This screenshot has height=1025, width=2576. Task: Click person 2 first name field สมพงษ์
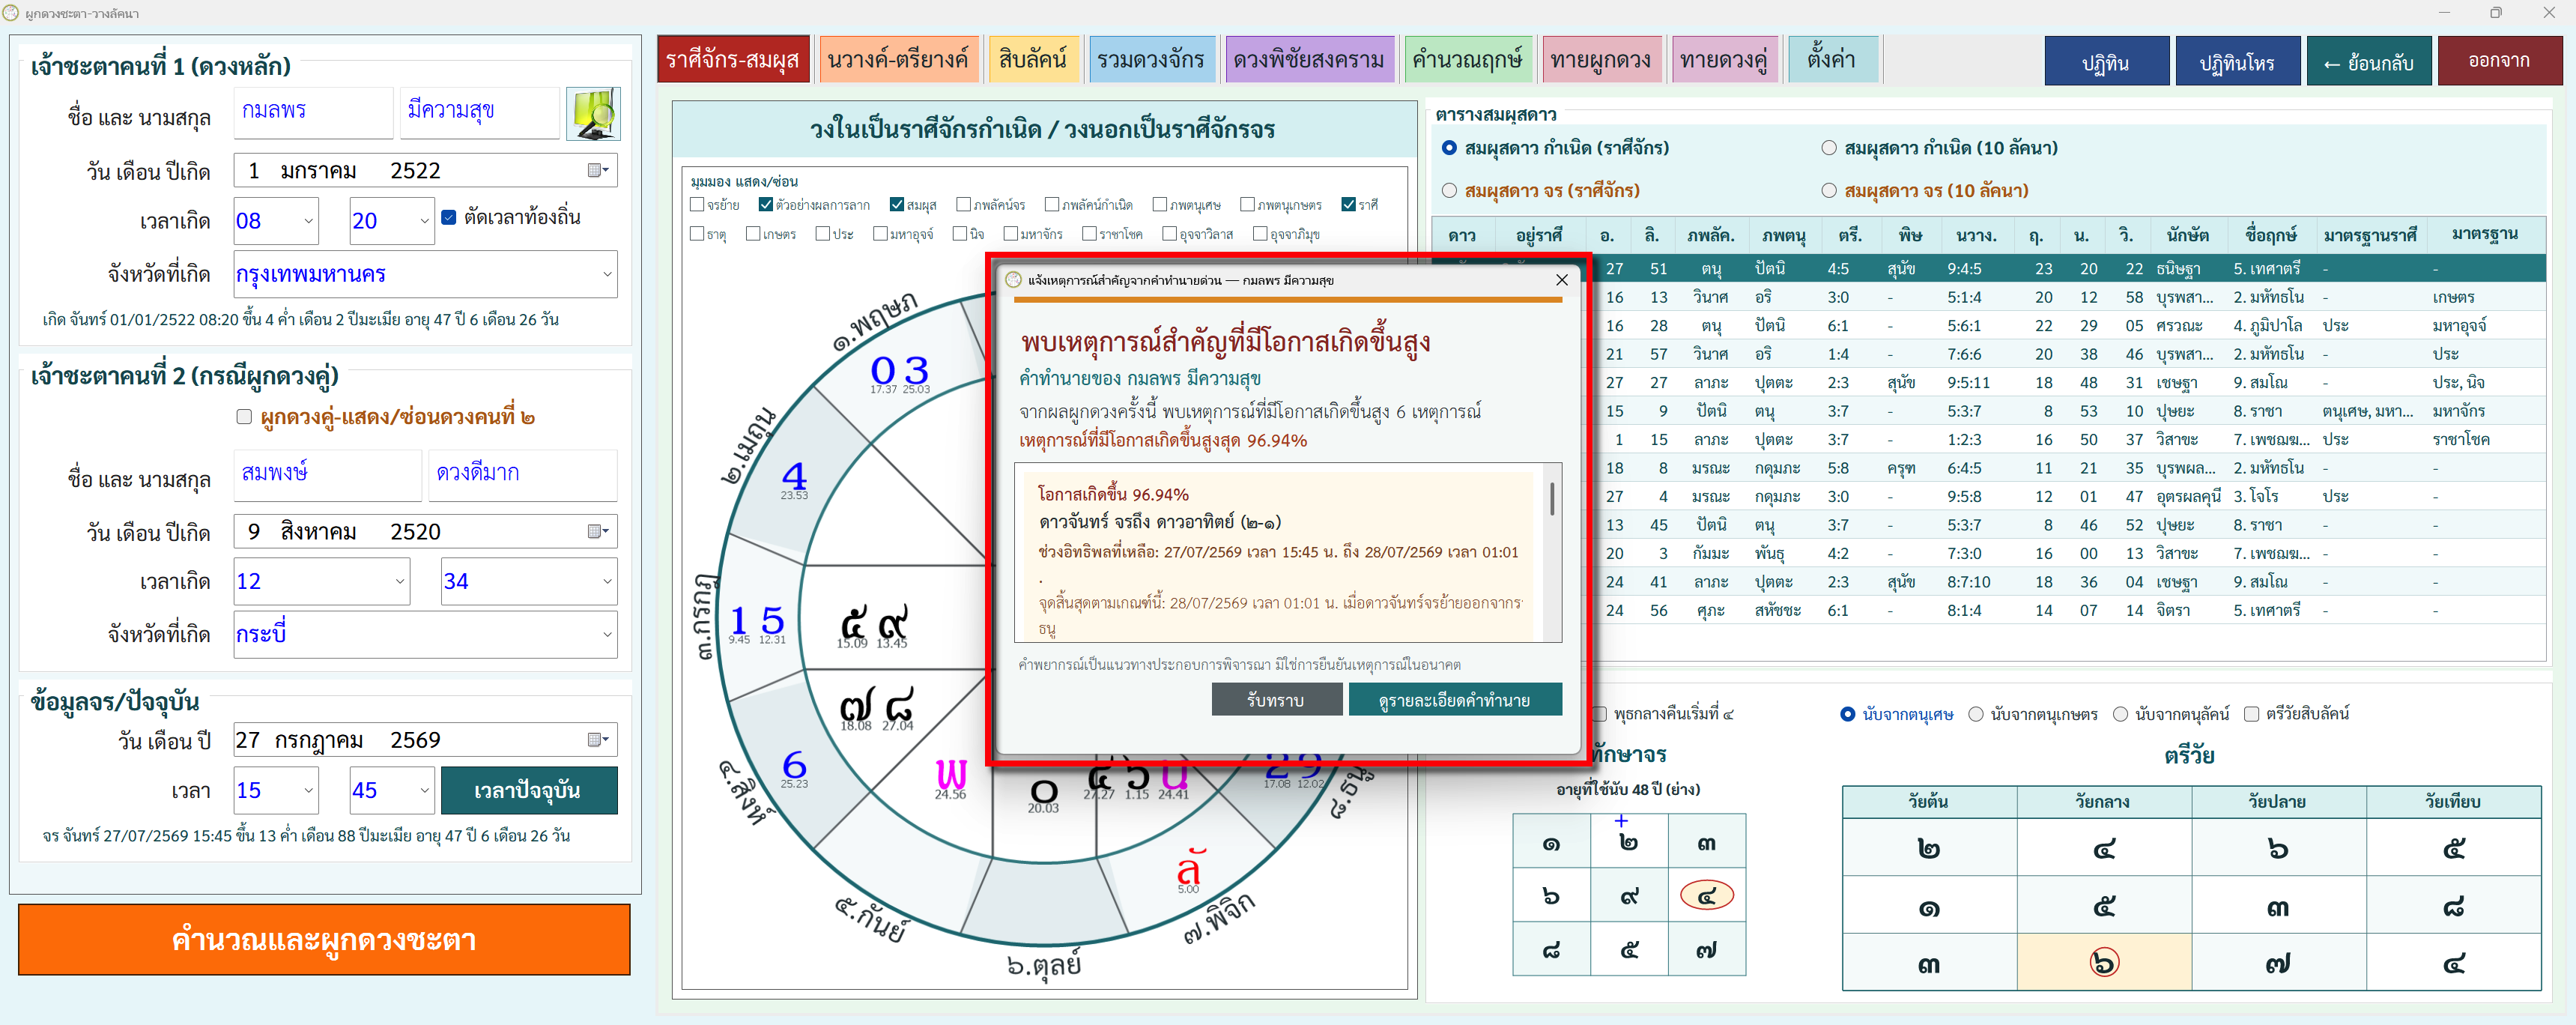pos(328,474)
